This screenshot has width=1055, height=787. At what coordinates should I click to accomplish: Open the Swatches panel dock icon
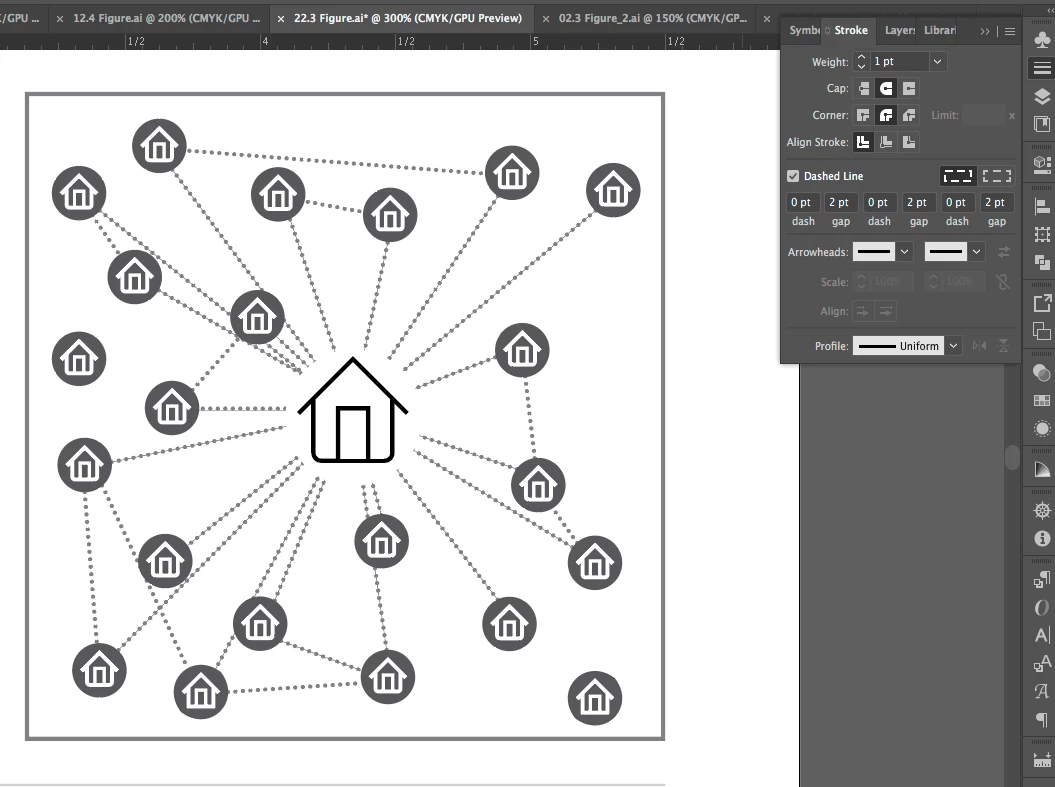[1042, 400]
